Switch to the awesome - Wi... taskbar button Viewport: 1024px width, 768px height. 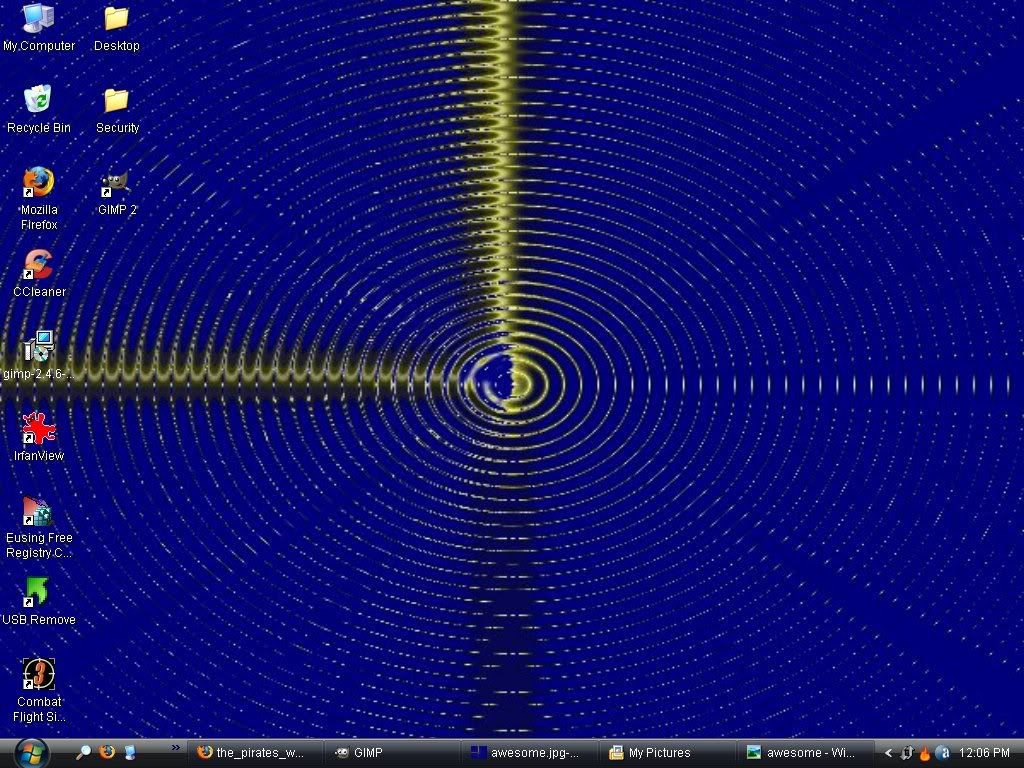point(805,753)
